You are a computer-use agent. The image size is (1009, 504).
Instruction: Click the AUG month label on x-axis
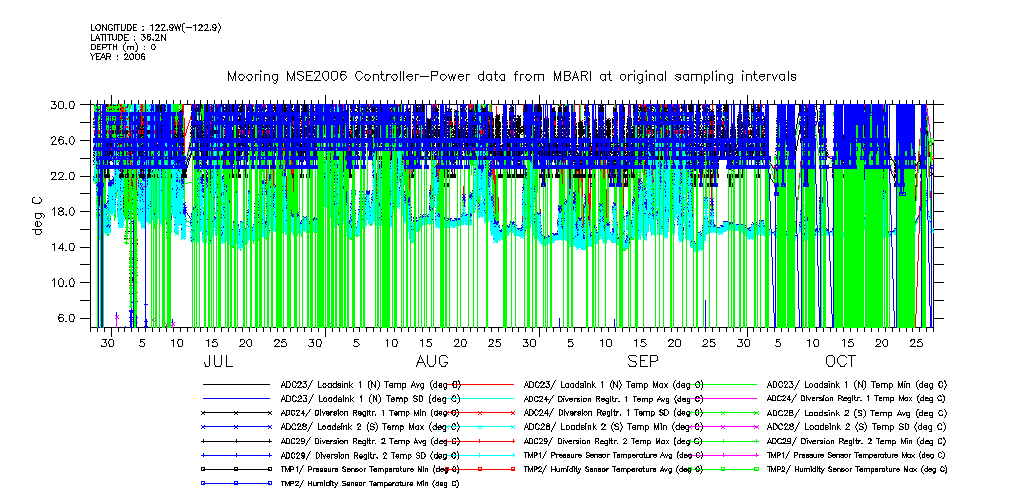(x=432, y=361)
